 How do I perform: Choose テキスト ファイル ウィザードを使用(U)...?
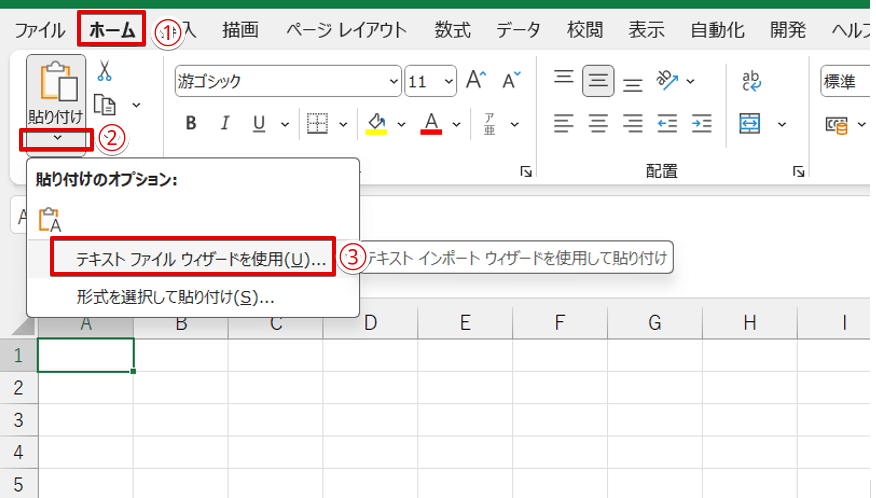[x=193, y=259]
